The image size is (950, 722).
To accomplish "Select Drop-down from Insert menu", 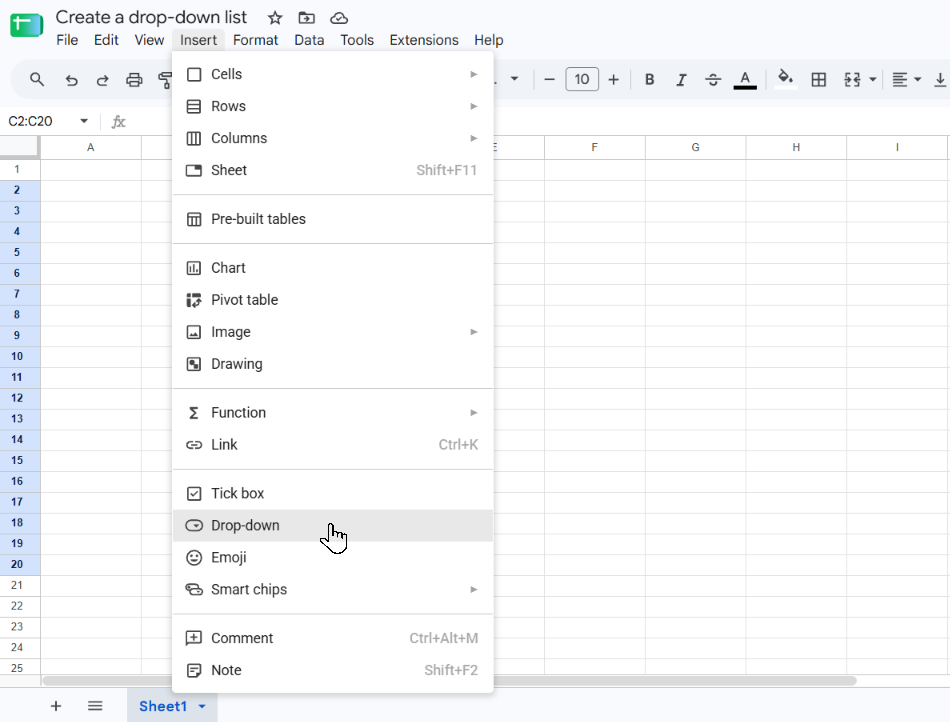I will [333, 525].
